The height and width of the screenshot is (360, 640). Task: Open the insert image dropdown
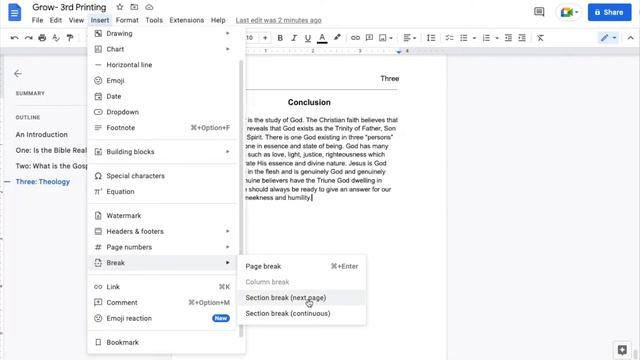[386, 38]
